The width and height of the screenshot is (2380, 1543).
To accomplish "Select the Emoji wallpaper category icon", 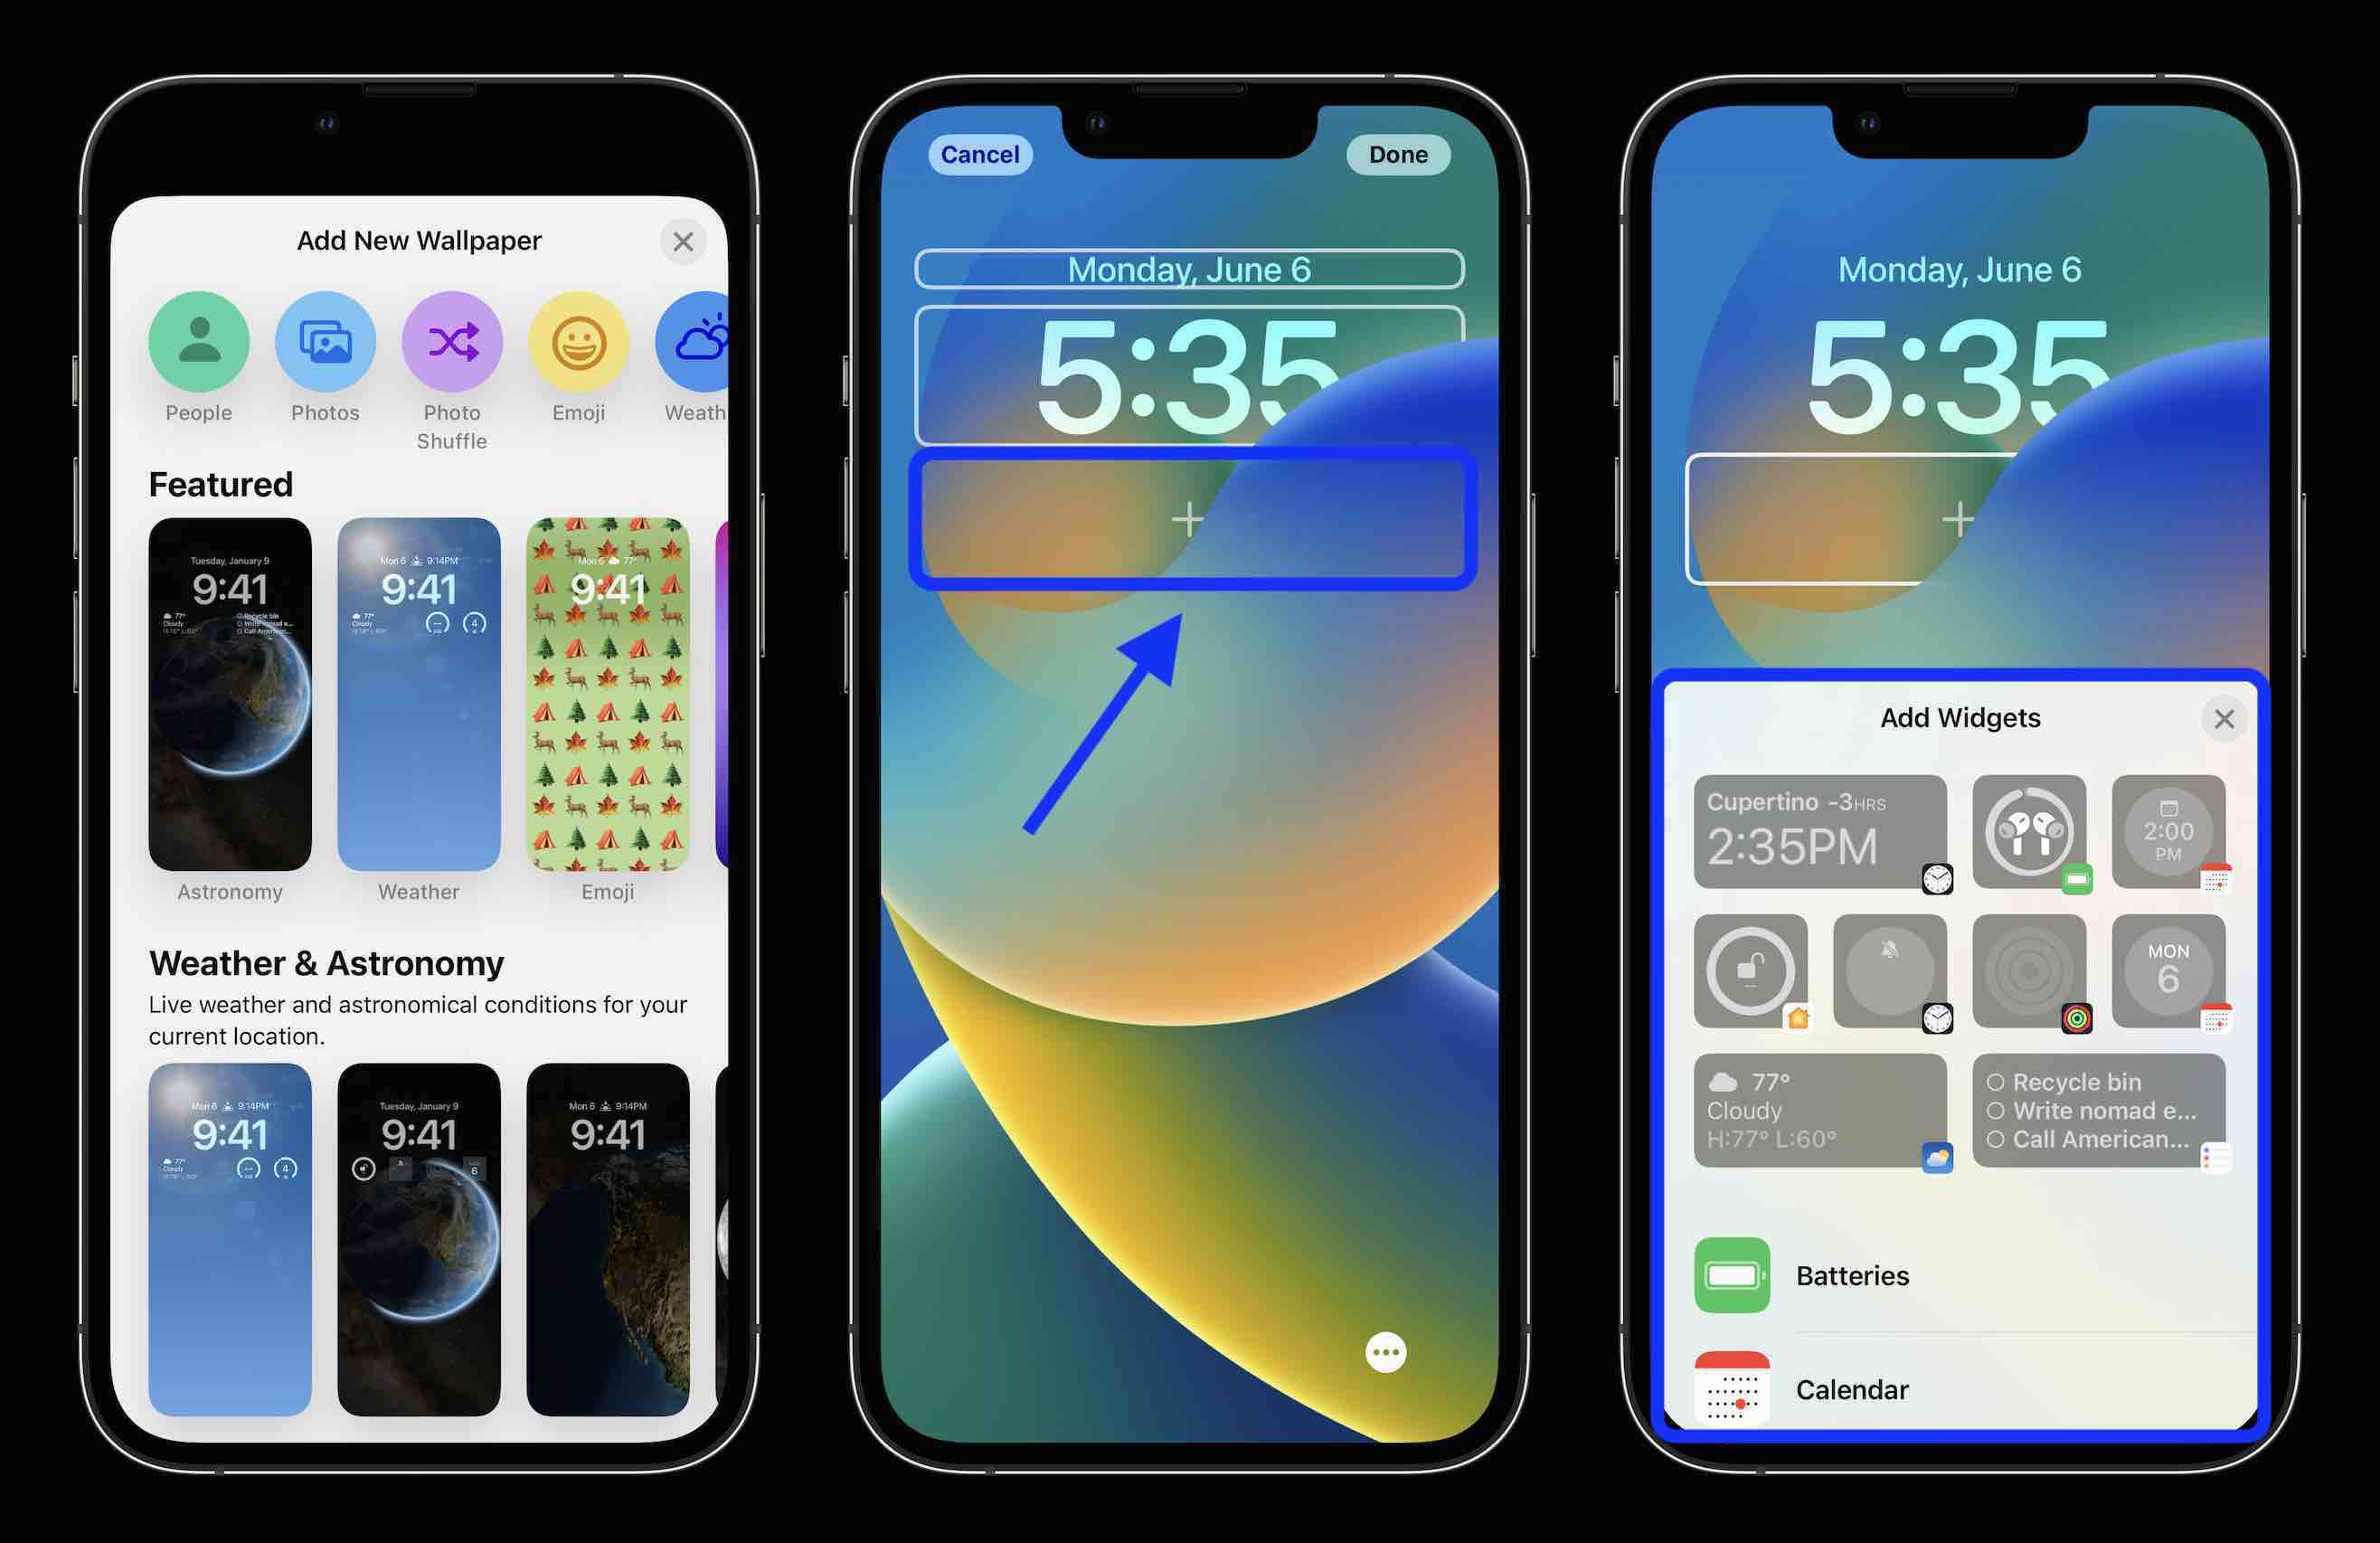I will 572,340.
